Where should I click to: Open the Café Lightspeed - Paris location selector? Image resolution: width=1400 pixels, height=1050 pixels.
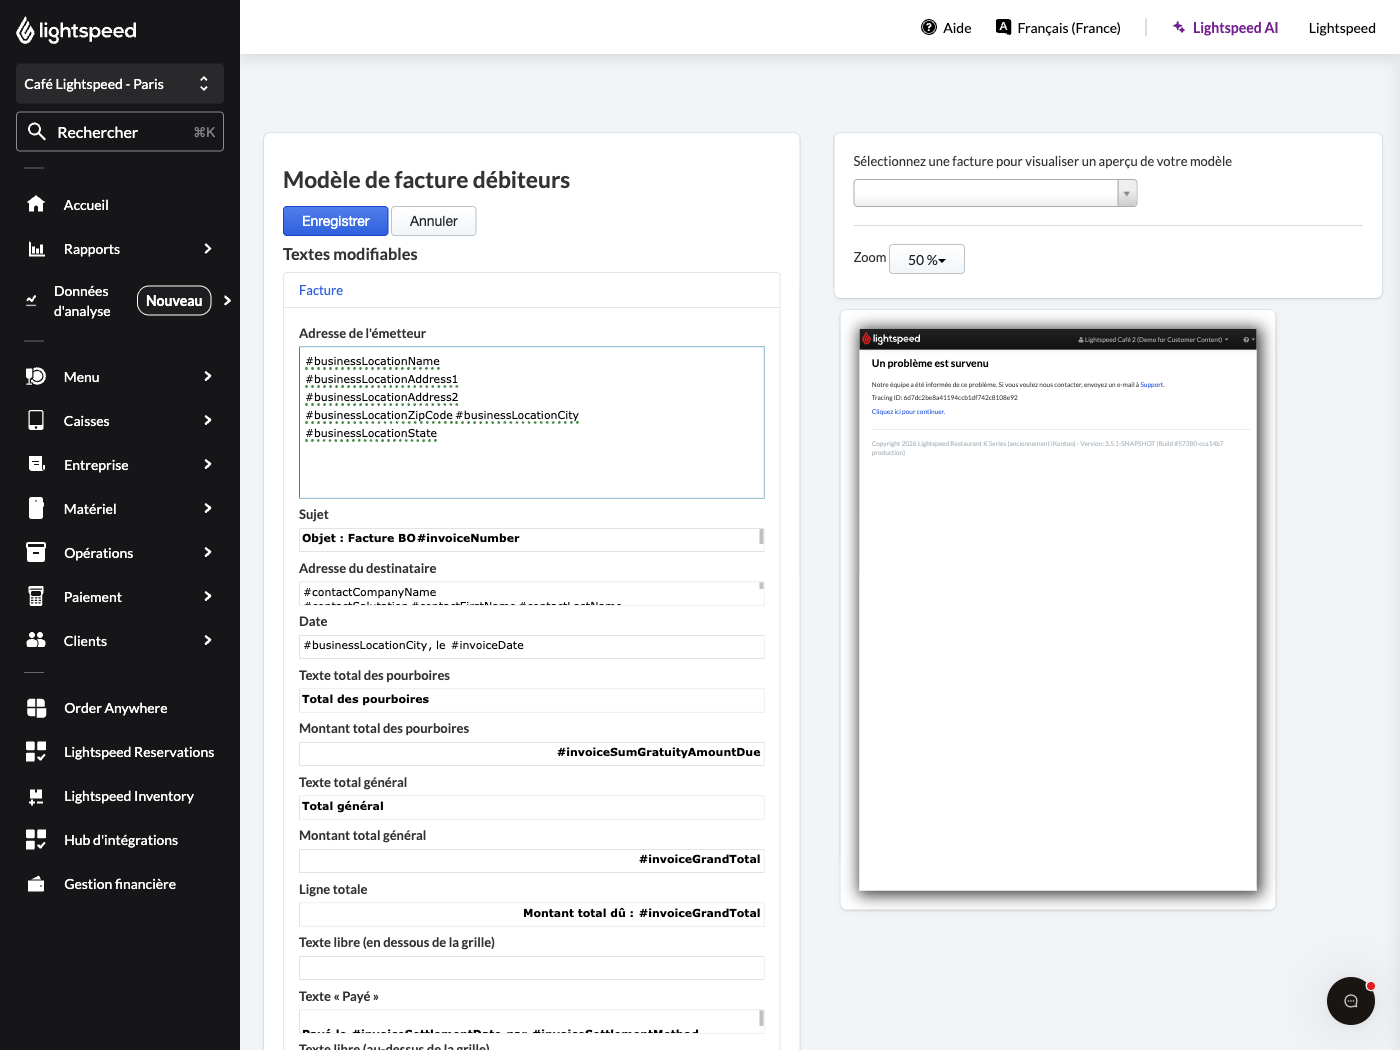click(120, 84)
